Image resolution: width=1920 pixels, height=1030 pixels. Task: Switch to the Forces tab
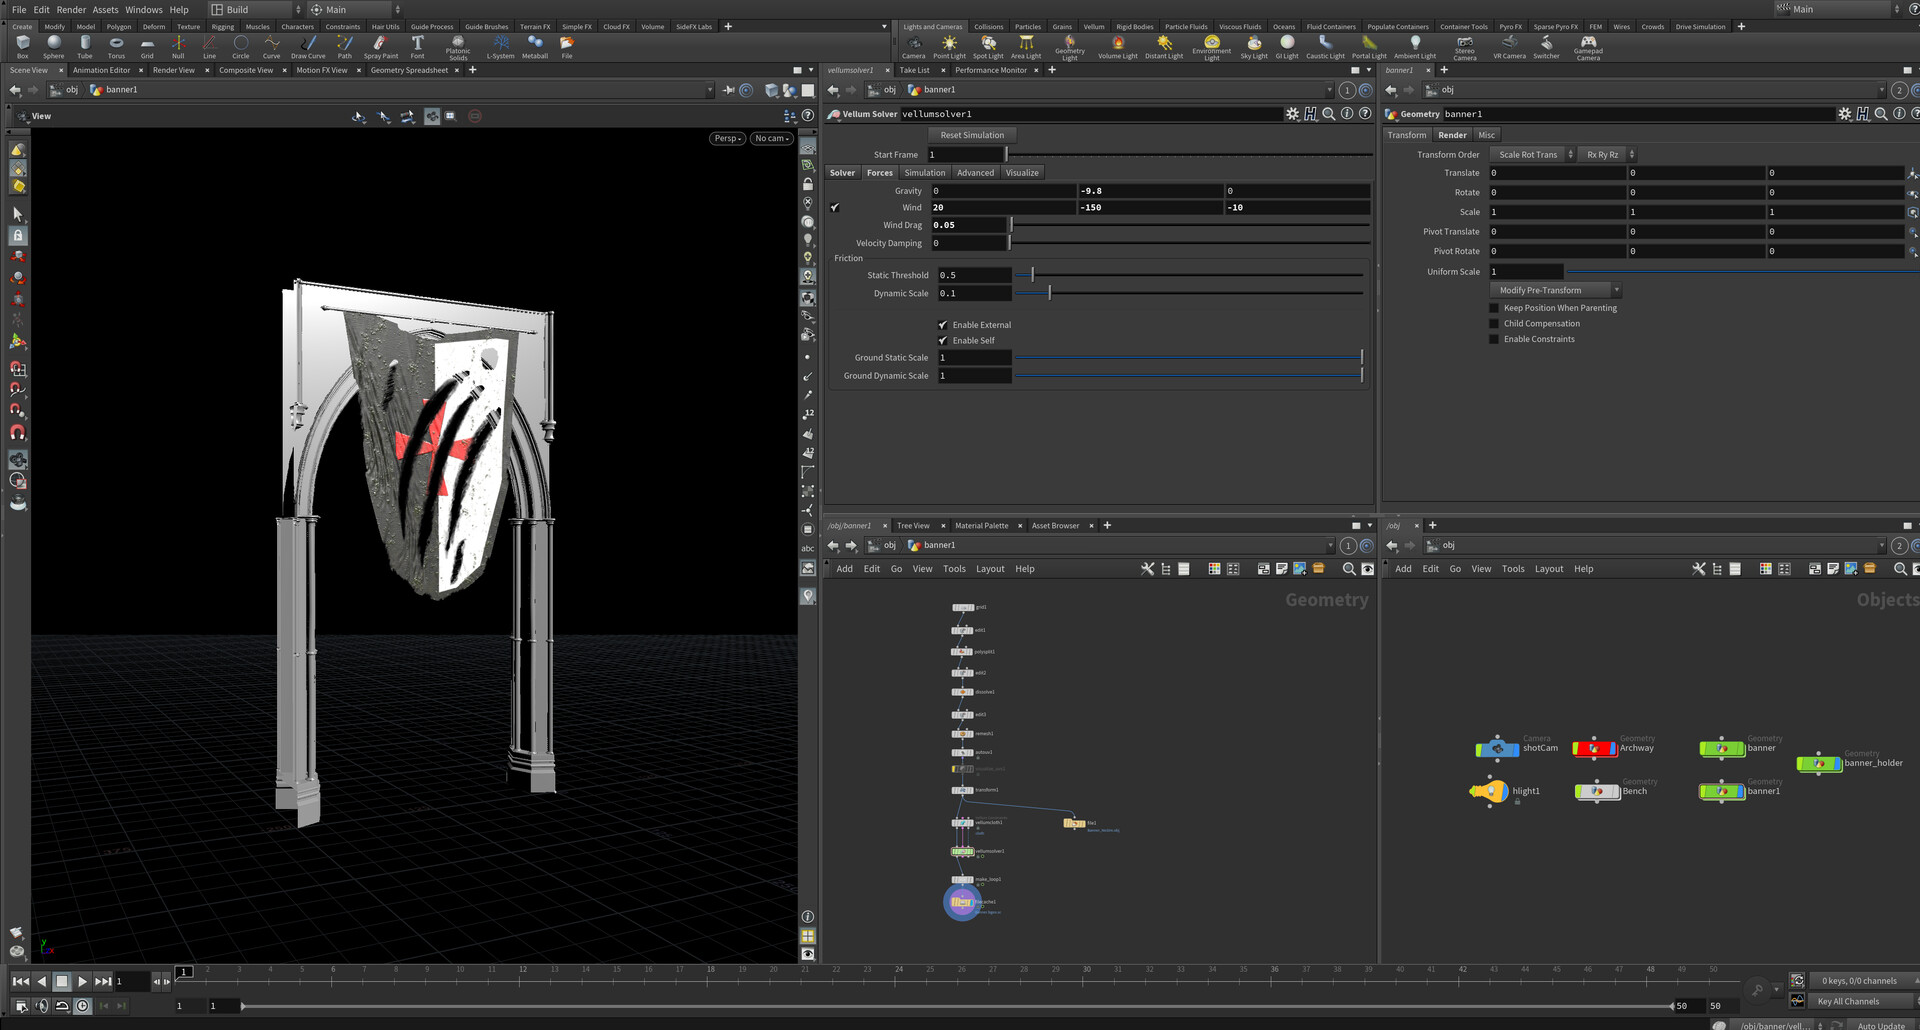tap(879, 173)
